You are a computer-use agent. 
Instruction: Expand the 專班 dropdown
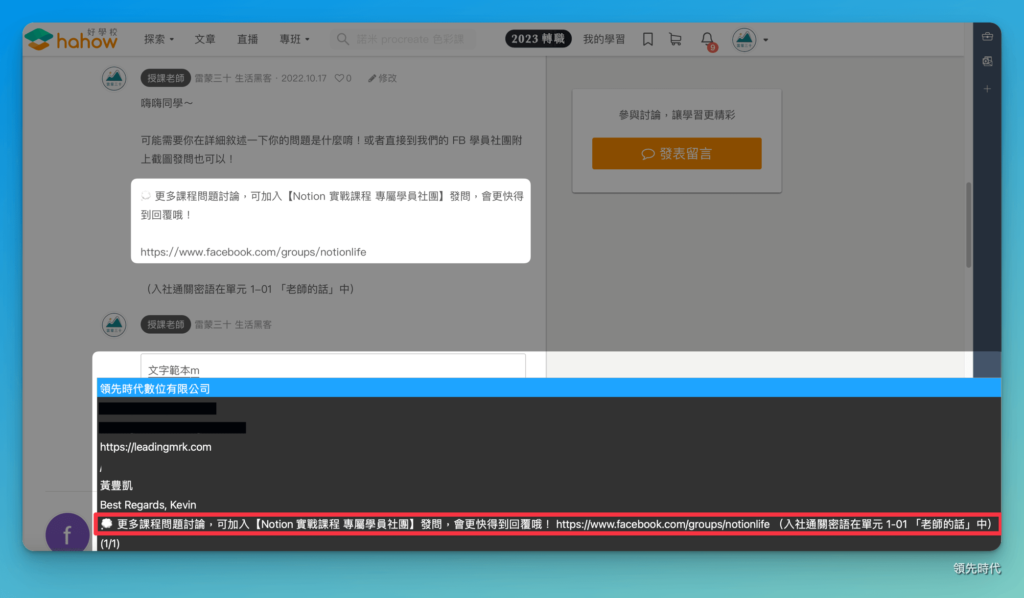click(x=294, y=39)
